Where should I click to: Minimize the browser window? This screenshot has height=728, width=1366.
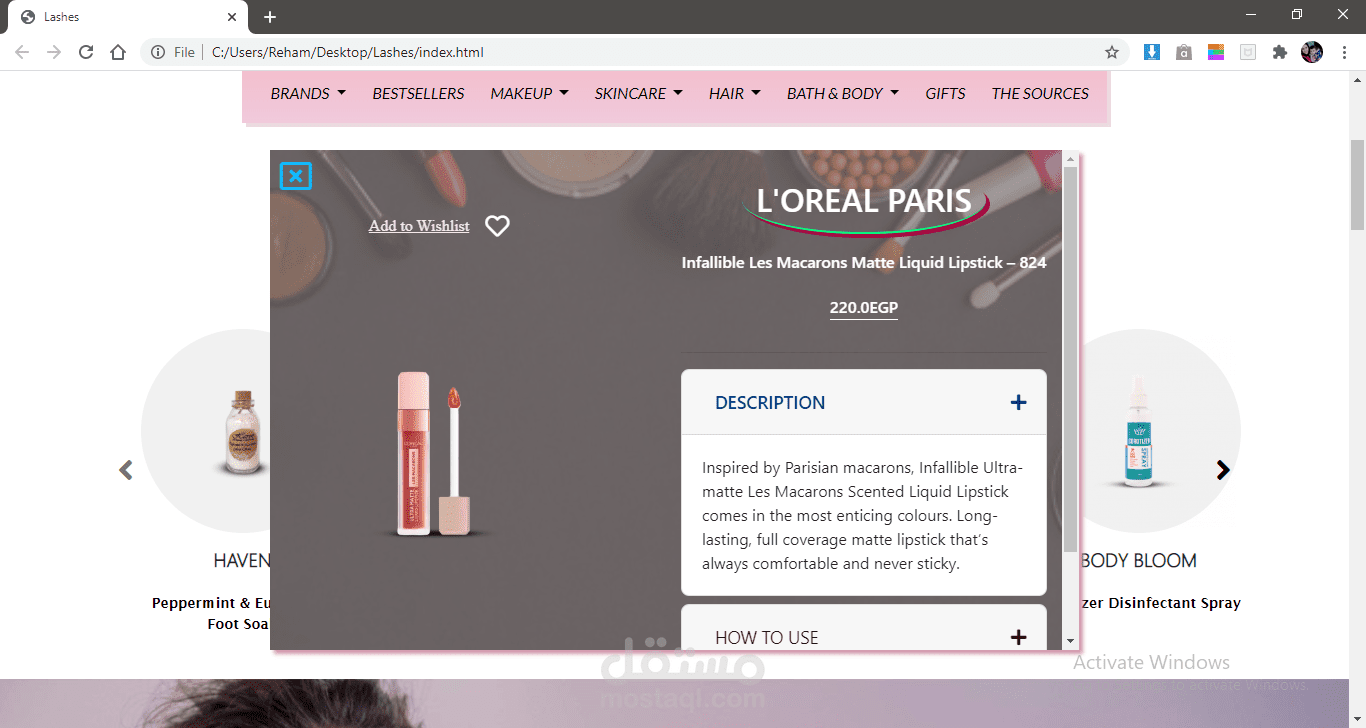click(1251, 14)
